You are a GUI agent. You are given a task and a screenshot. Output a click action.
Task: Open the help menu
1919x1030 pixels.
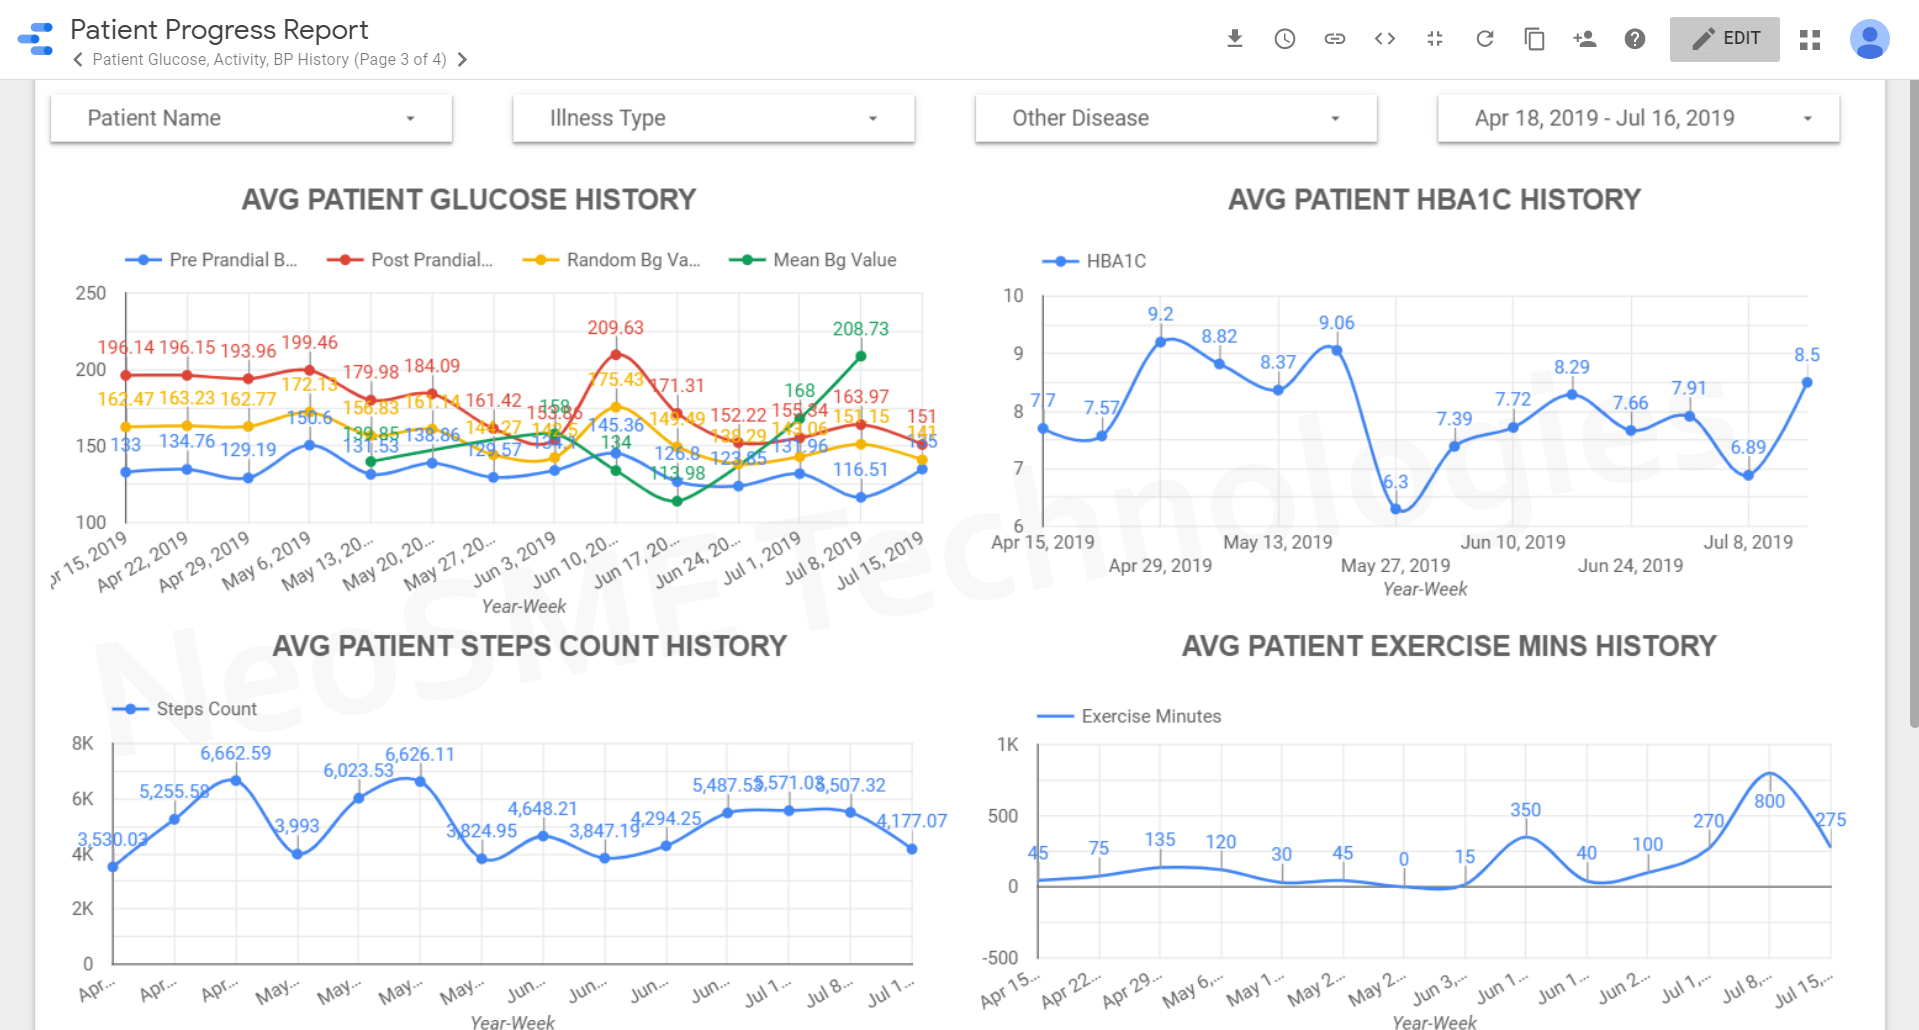(x=1634, y=38)
